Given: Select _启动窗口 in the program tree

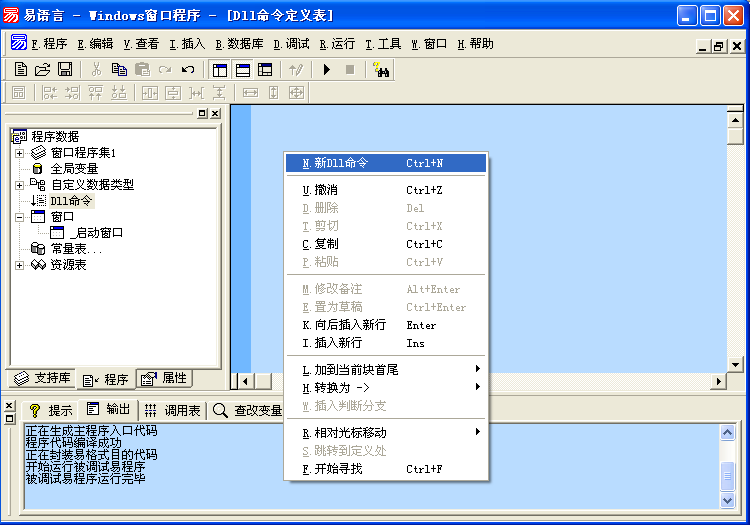Looking at the screenshot, I should coord(96,233).
